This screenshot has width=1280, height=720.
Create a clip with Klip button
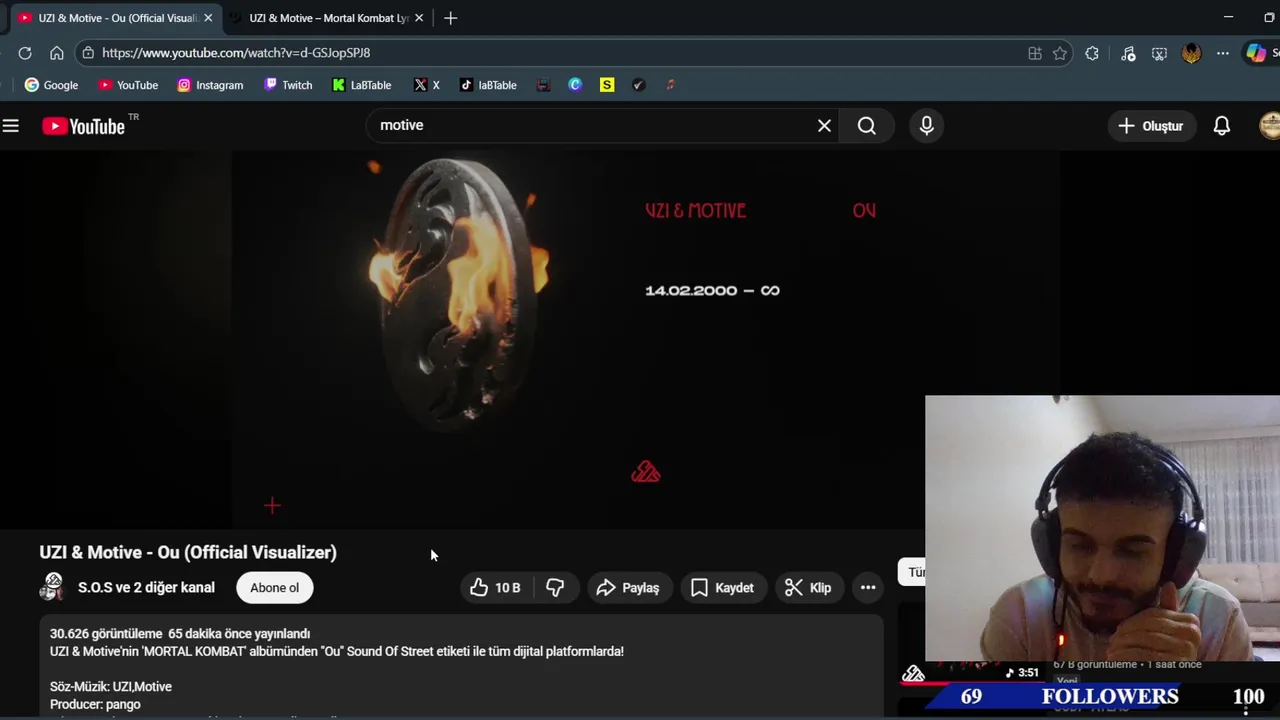pos(808,587)
